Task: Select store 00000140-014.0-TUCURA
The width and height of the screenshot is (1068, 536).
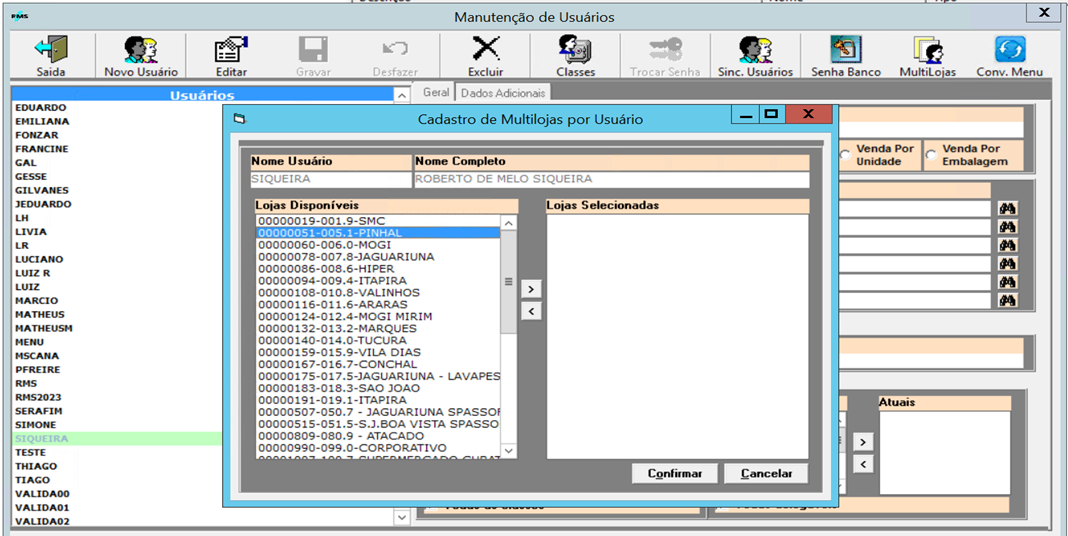Action: point(378,341)
